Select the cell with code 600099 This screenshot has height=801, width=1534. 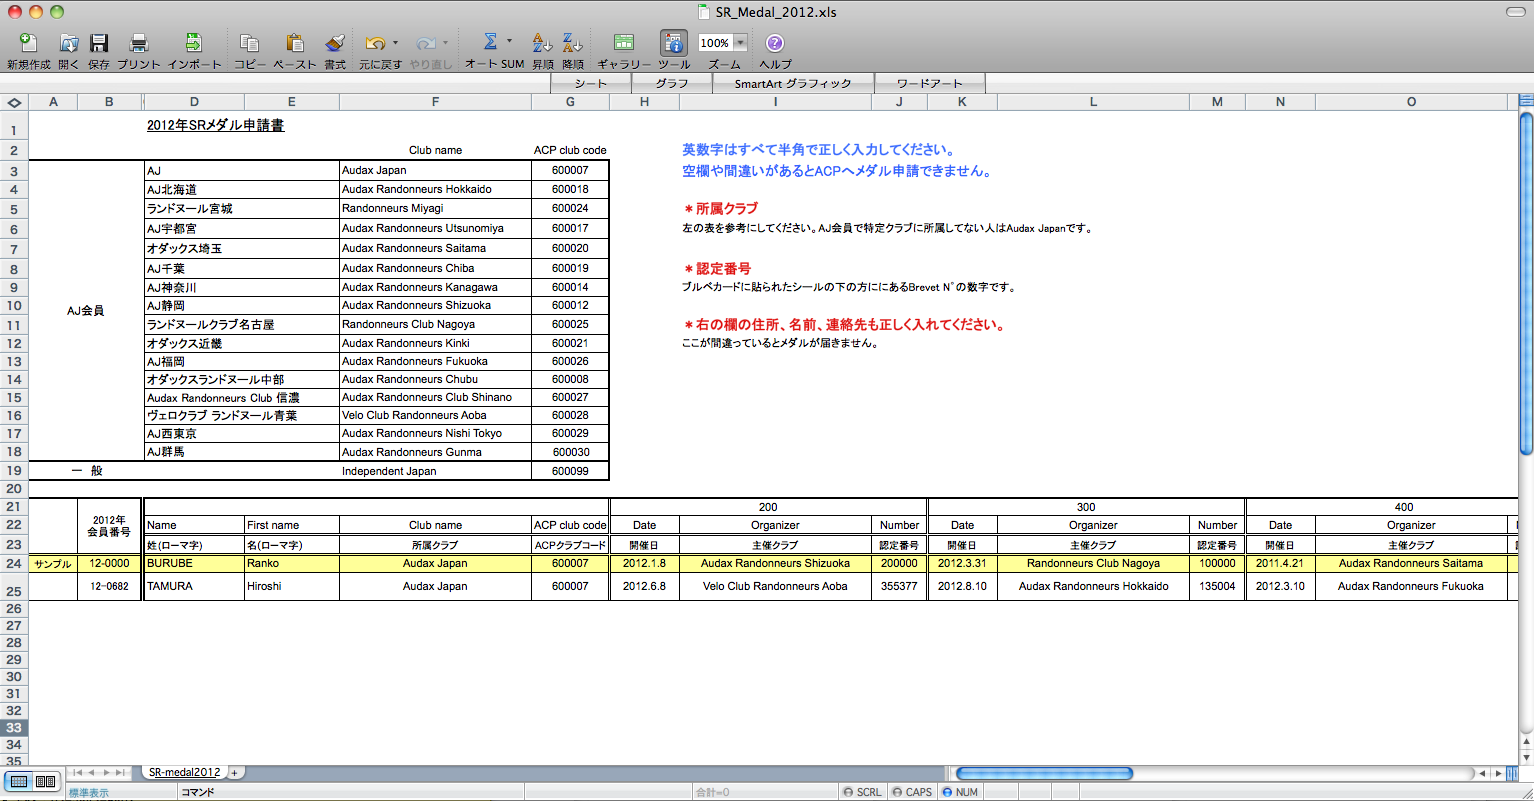click(x=570, y=471)
